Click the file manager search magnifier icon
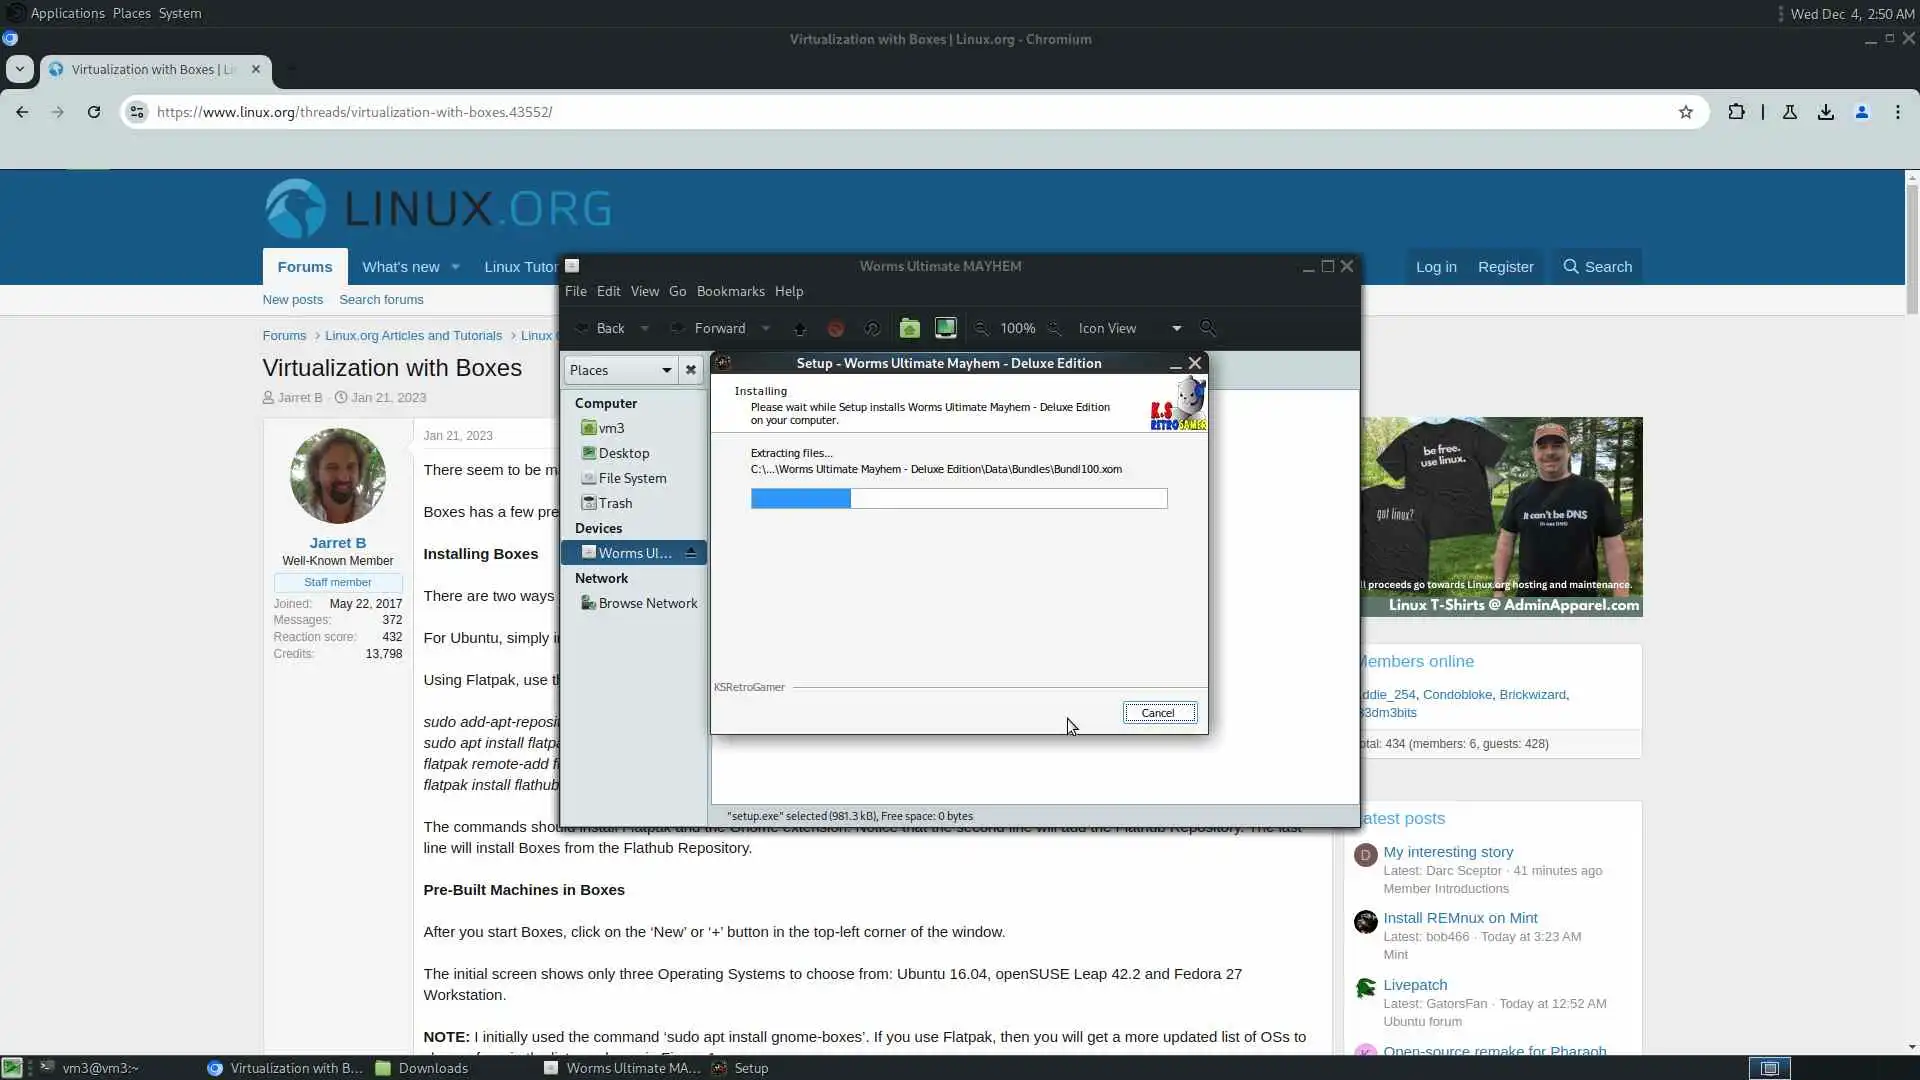The width and height of the screenshot is (1920, 1080). pos(1208,328)
